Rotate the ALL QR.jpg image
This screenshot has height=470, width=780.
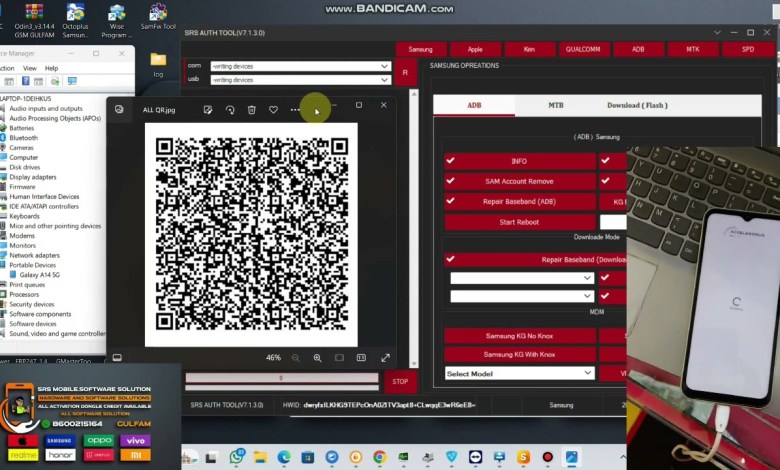pyautogui.click(x=230, y=110)
